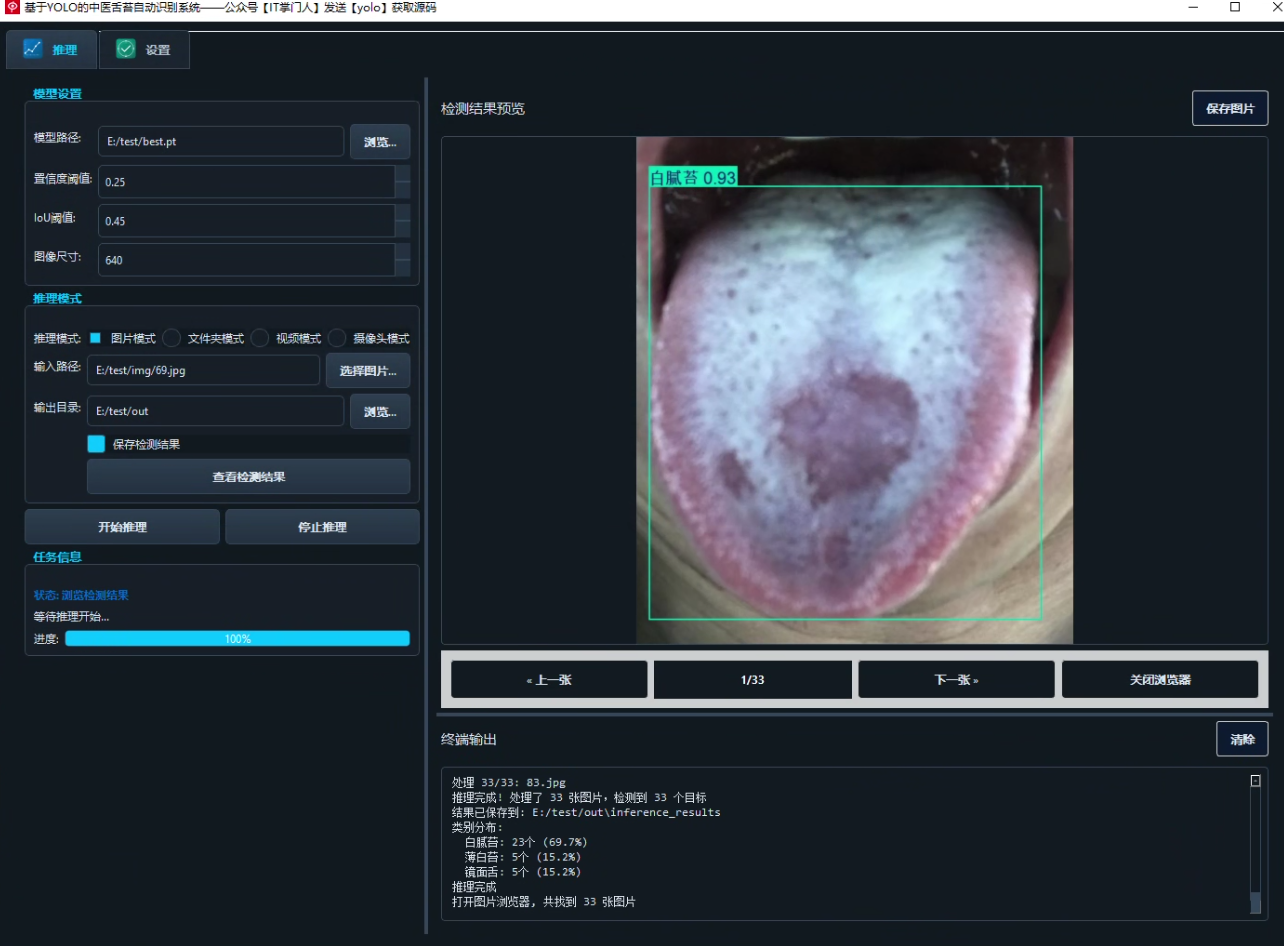This screenshot has height=946, width=1284.
Task: Click the 模型路径 input field
Action: [x=221, y=141]
